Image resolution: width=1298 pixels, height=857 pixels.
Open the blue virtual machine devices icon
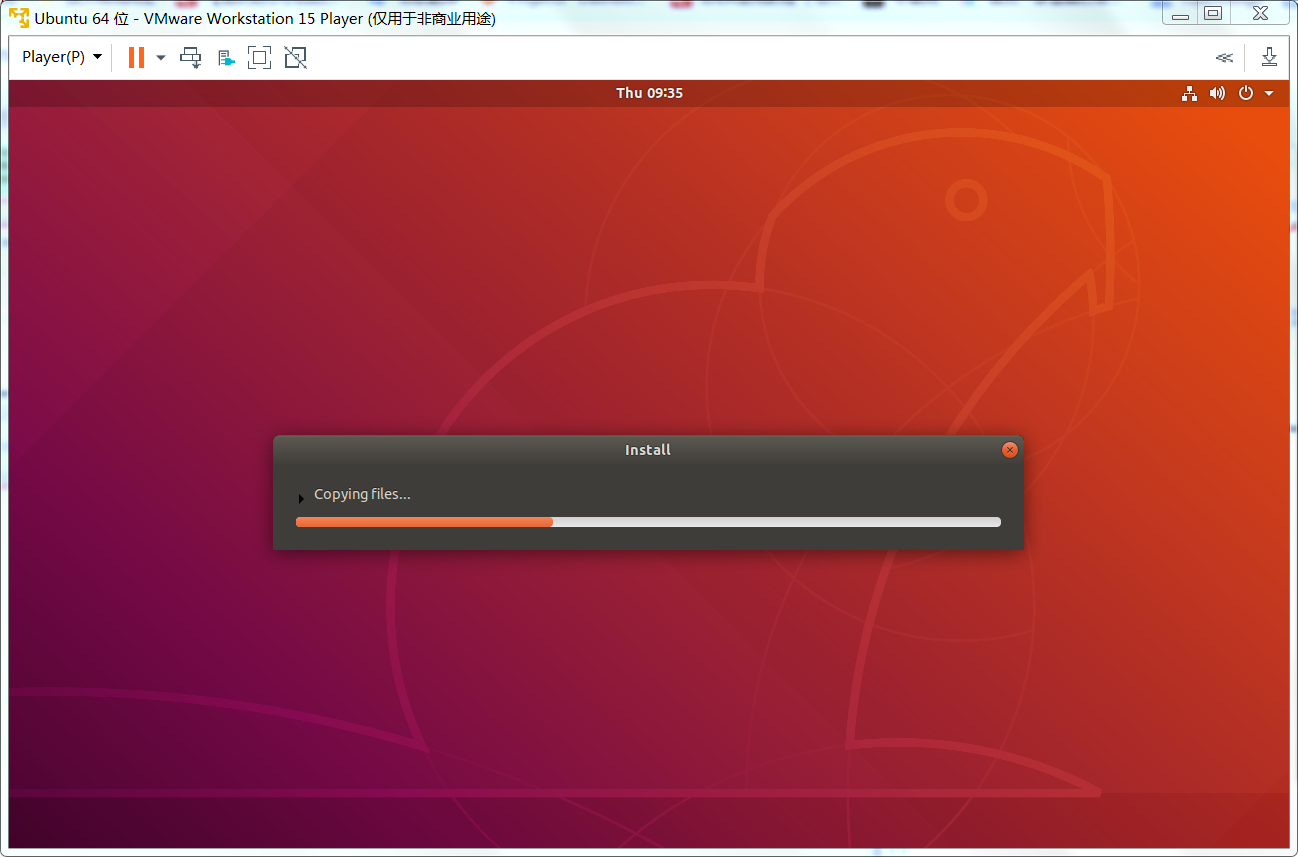(x=225, y=57)
